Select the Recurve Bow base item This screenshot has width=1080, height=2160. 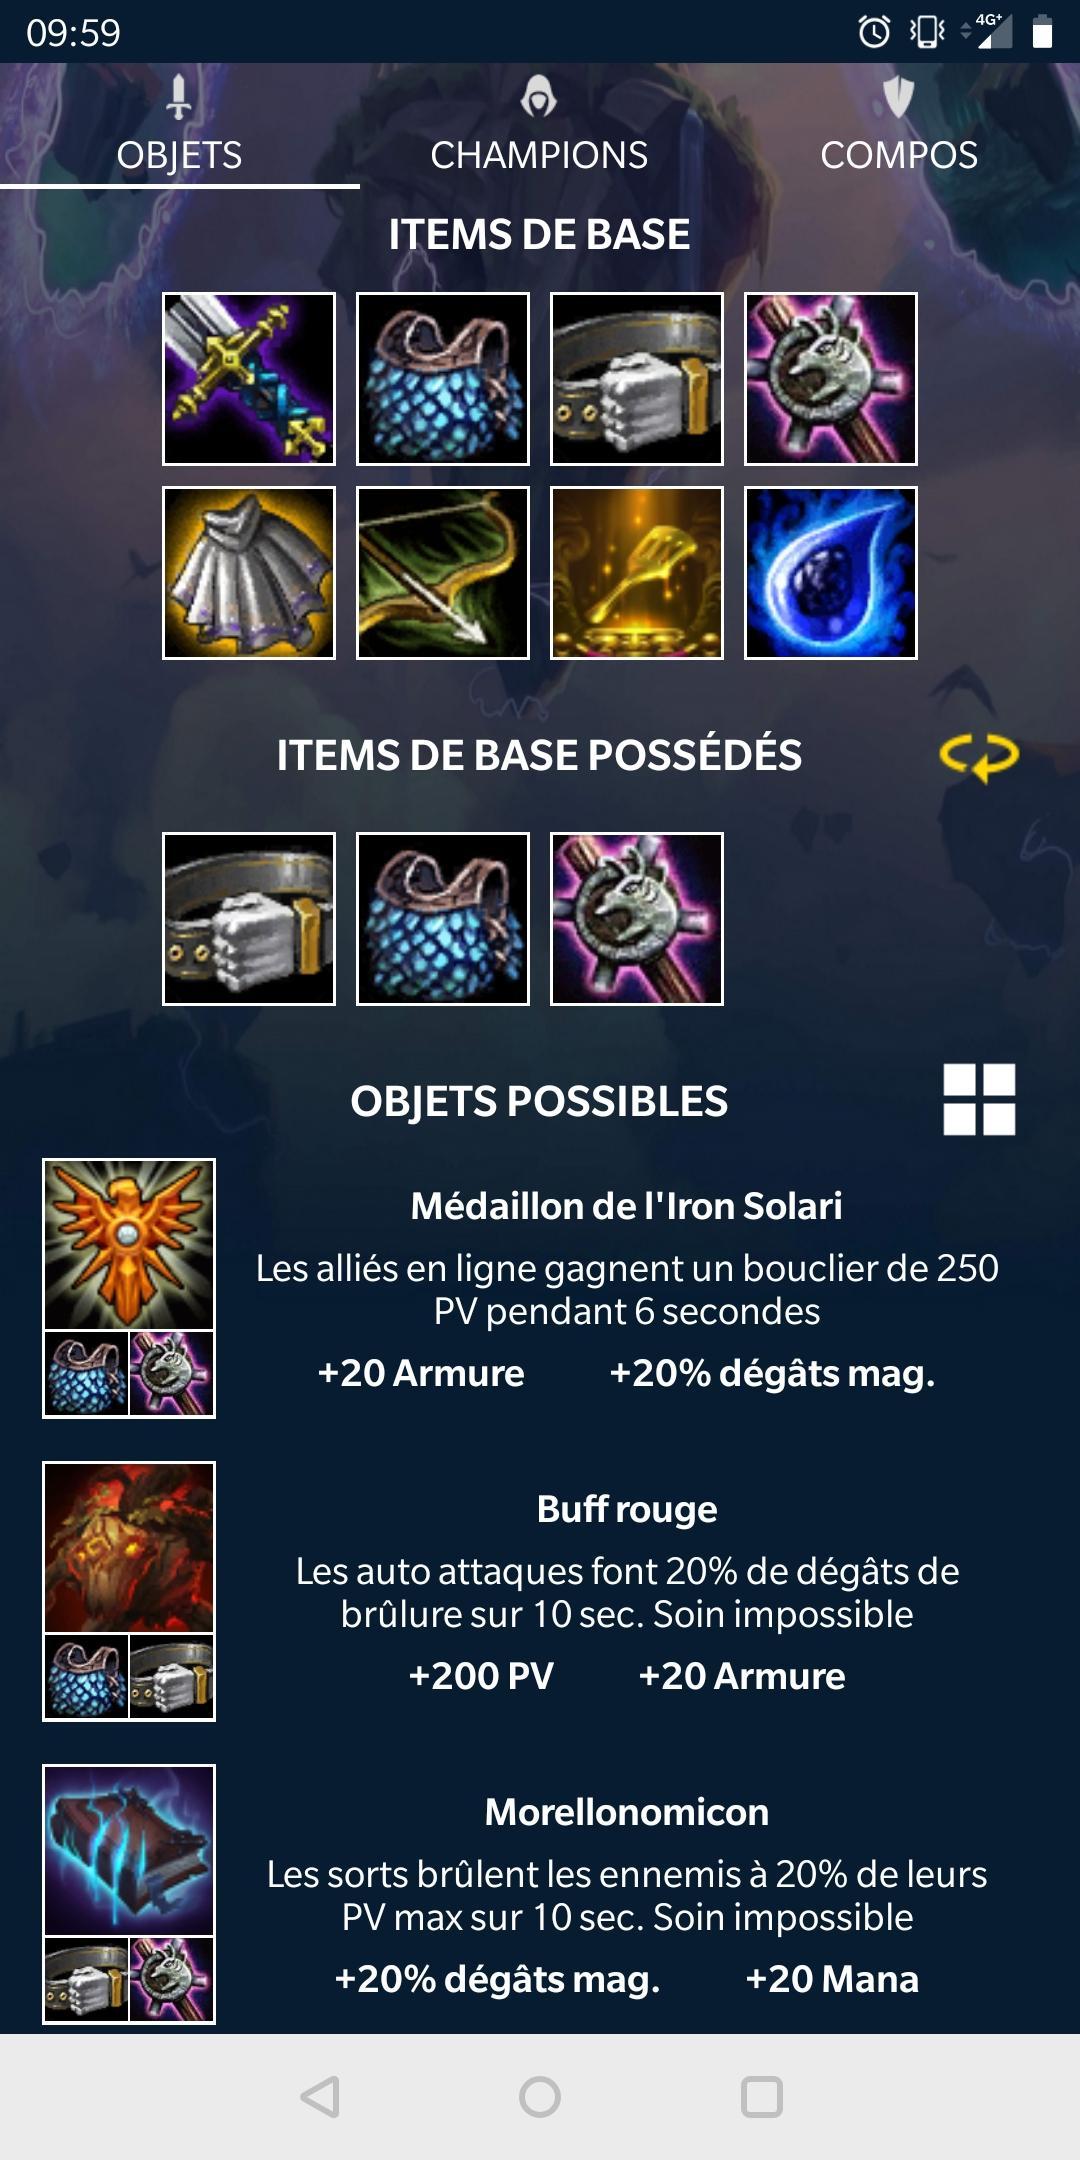(443, 573)
